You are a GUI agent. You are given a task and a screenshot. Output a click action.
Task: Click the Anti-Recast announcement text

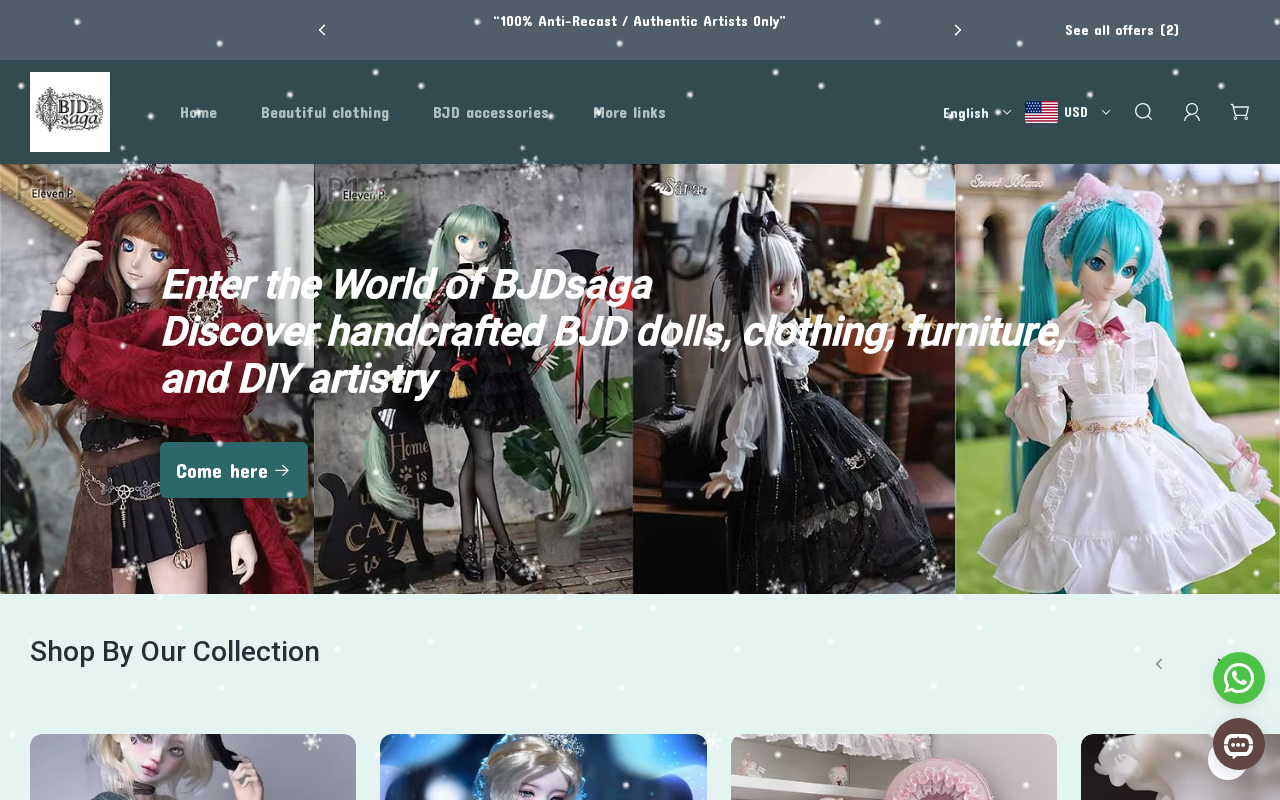point(640,21)
